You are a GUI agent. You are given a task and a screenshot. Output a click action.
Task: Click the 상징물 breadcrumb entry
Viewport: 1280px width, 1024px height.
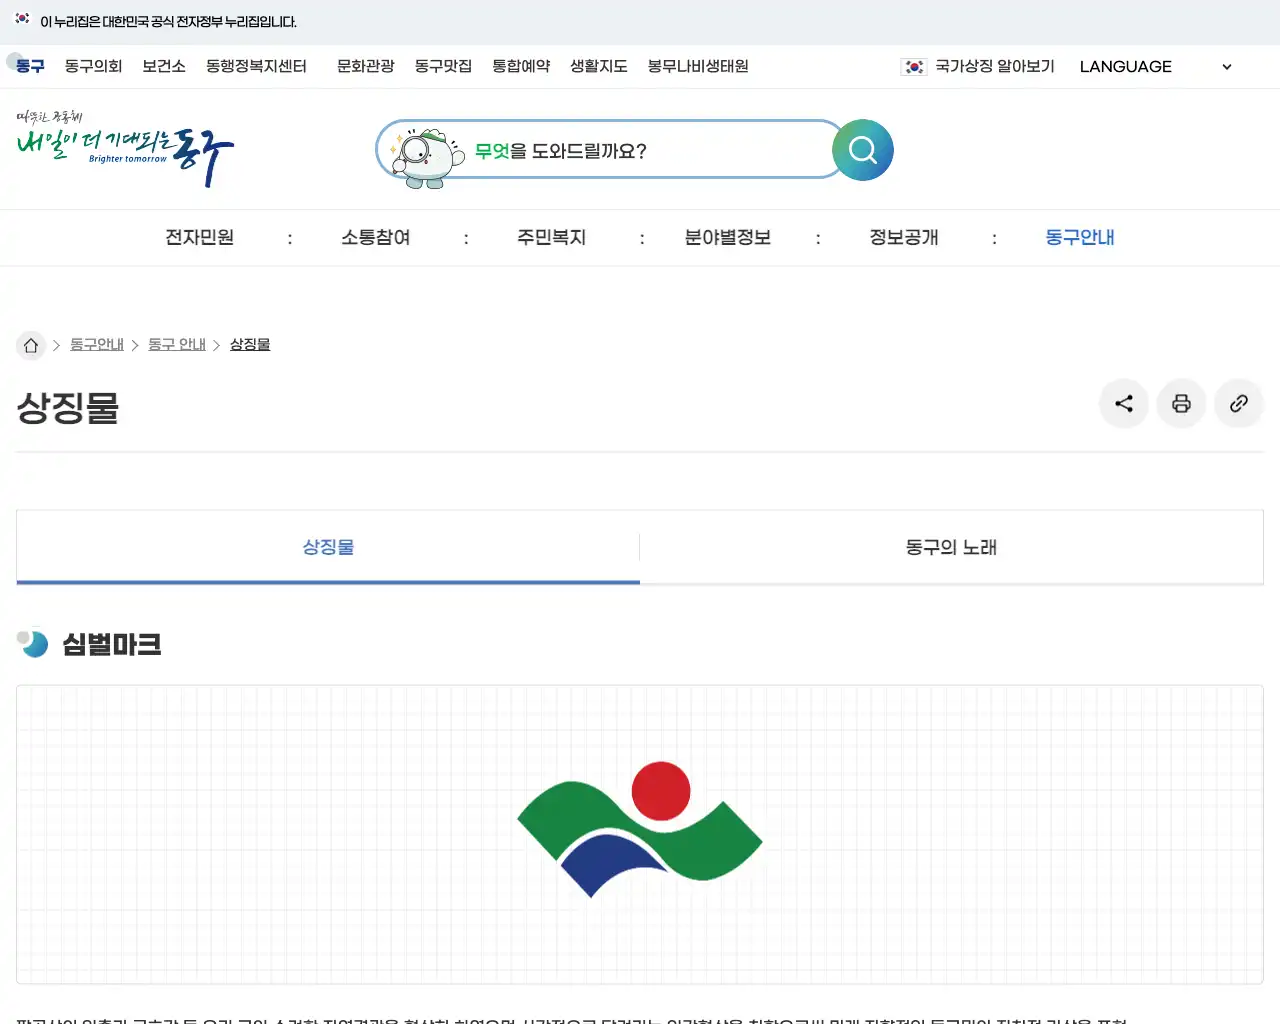(249, 344)
